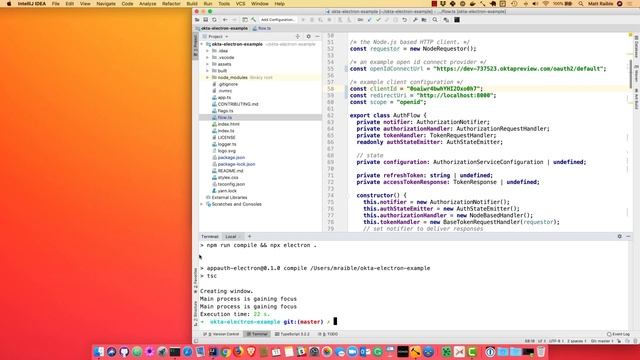Click the Build hammer icon in toolbar
The width and height of the screenshot is (640, 360).
pyautogui.click(x=253, y=20)
